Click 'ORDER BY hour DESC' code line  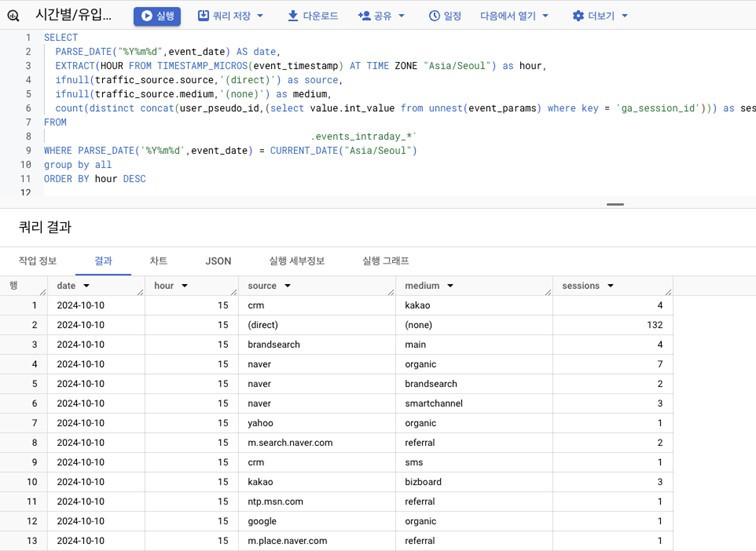click(x=94, y=179)
